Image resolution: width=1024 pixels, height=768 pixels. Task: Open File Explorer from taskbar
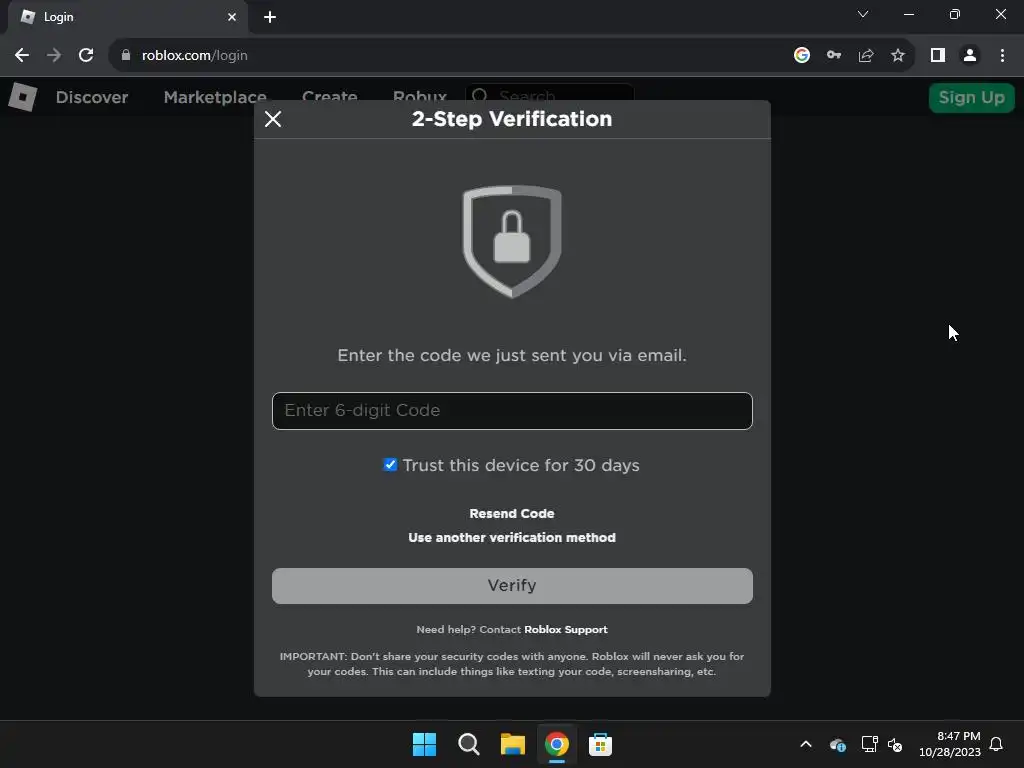pyautogui.click(x=513, y=744)
